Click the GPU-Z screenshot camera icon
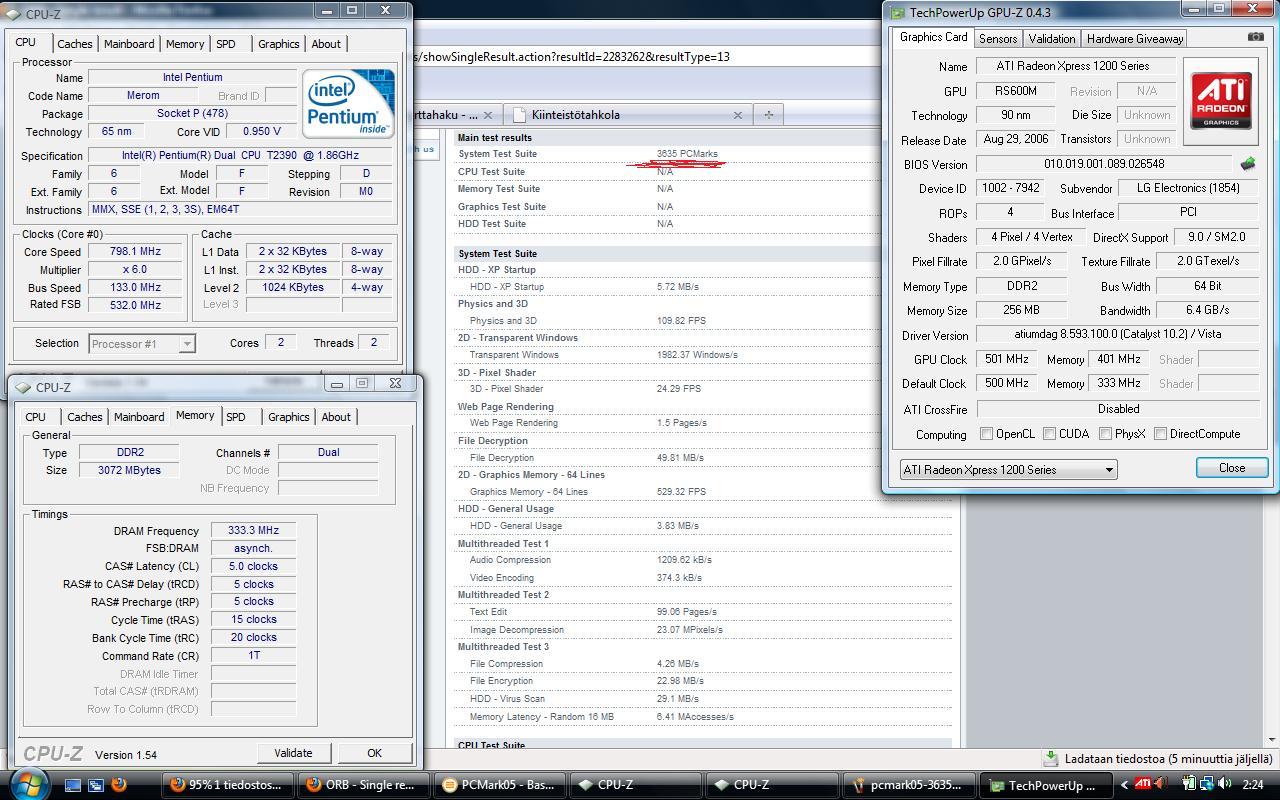The width and height of the screenshot is (1280, 800). point(1256,37)
